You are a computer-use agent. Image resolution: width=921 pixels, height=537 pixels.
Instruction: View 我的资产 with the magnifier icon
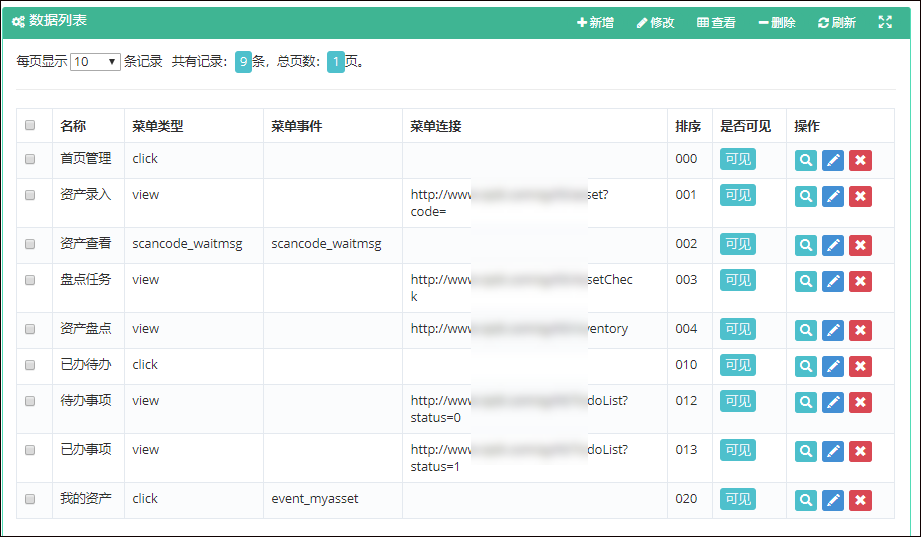806,500
